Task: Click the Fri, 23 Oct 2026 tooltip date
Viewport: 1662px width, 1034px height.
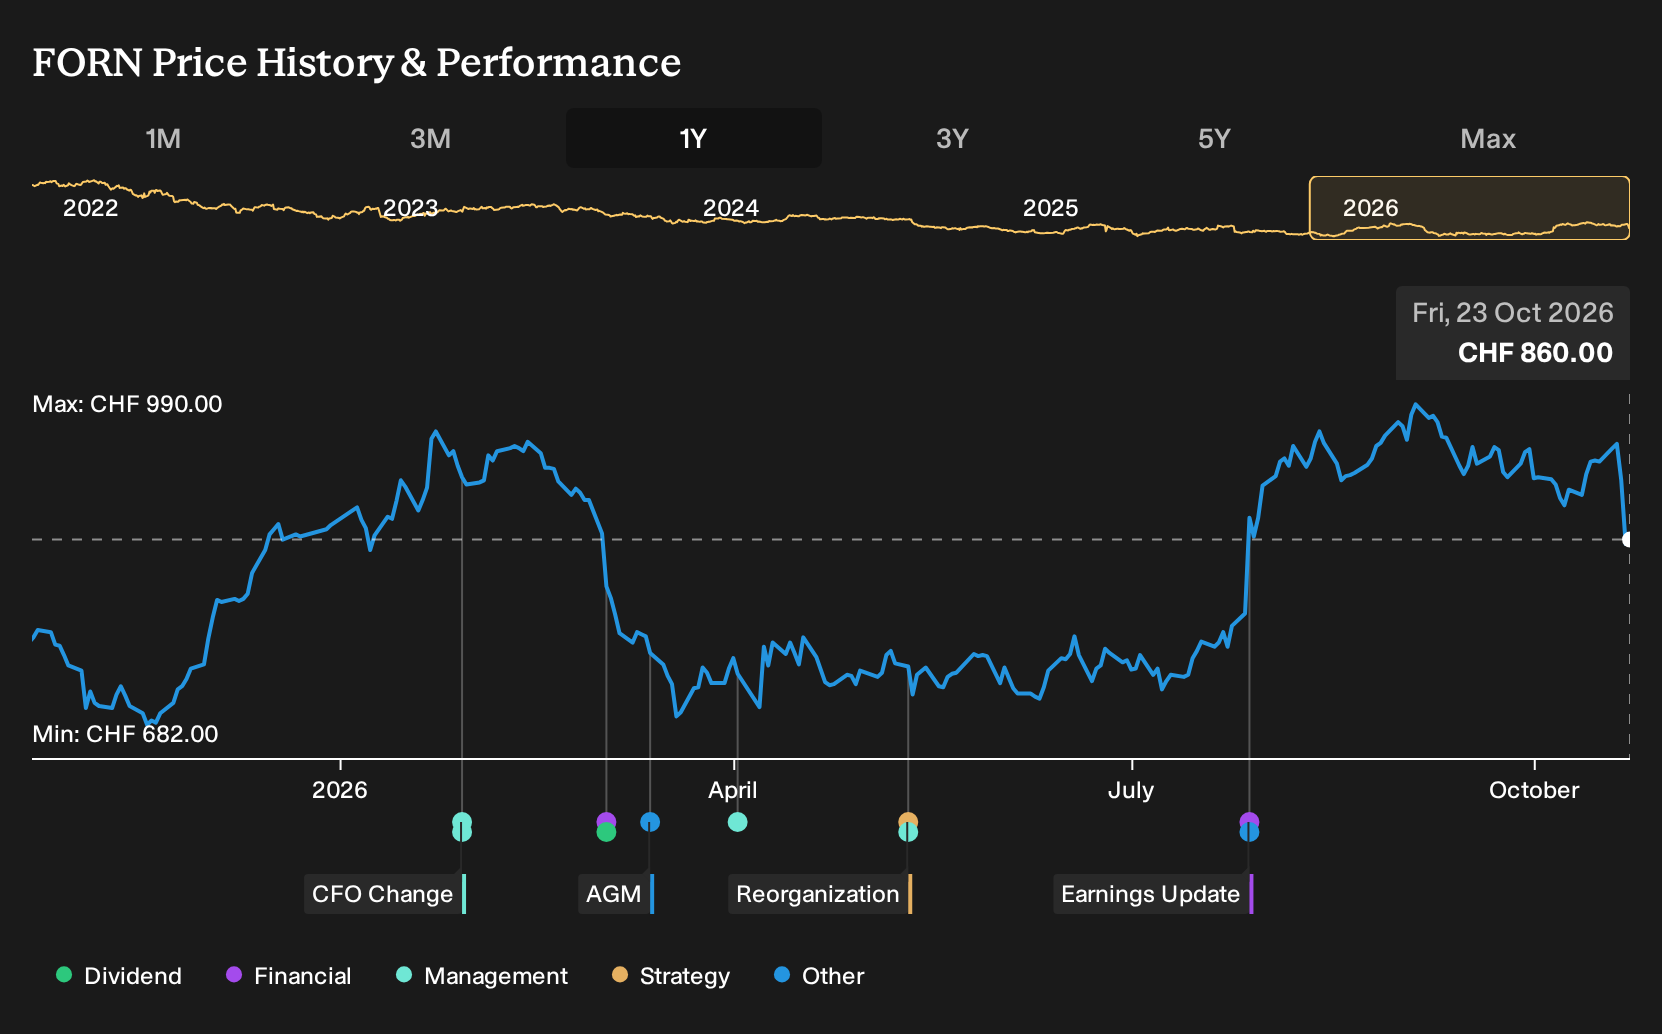Action: coord(1513,313)
